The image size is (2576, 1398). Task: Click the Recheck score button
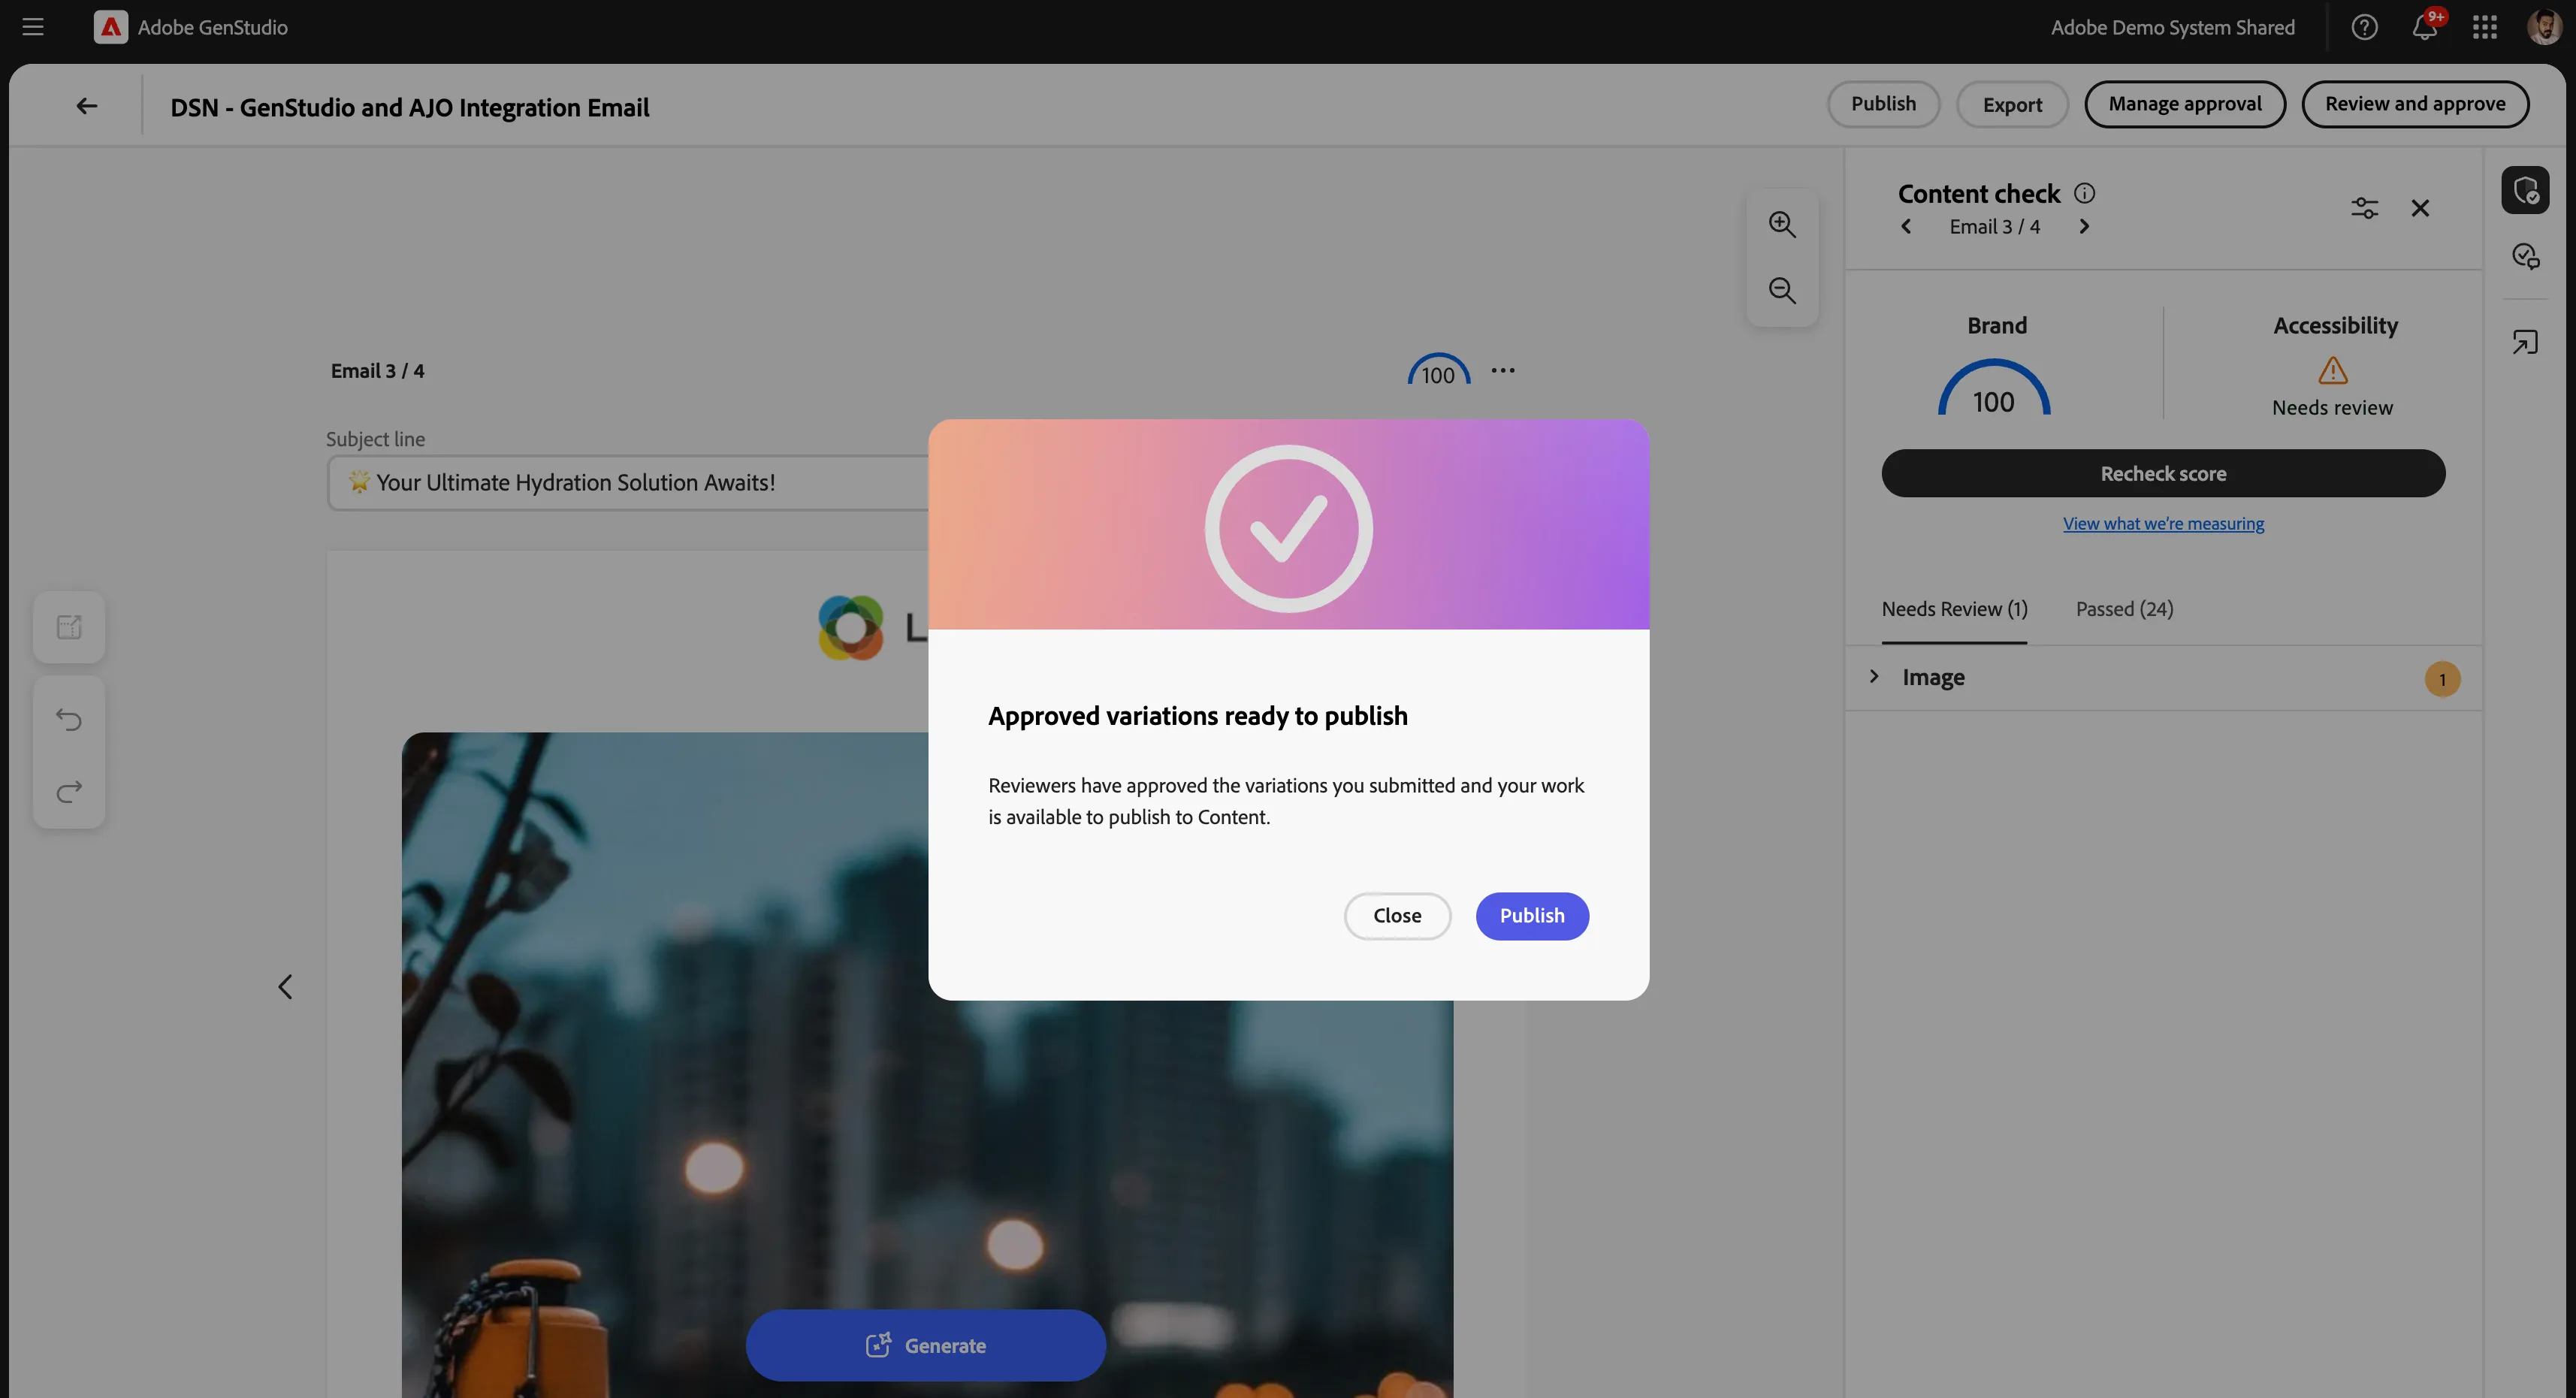[2163, 473]
